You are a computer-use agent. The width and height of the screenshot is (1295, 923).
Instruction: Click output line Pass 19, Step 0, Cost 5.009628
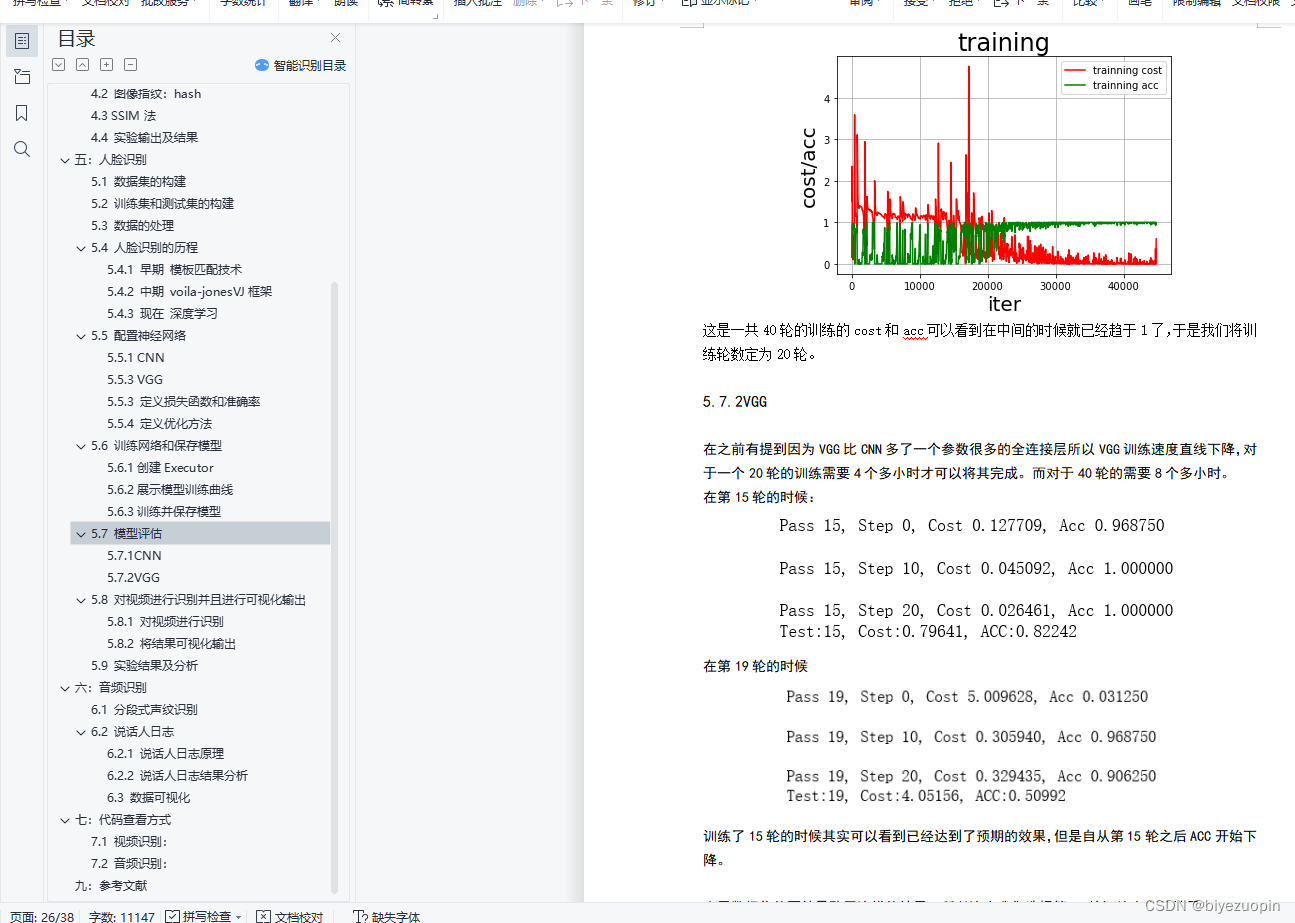coord(967,697)
